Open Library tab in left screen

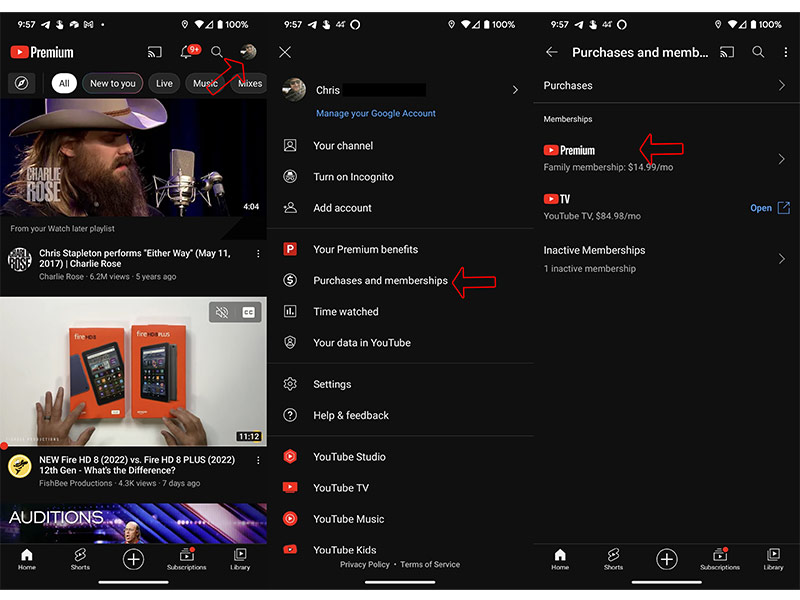240,560
